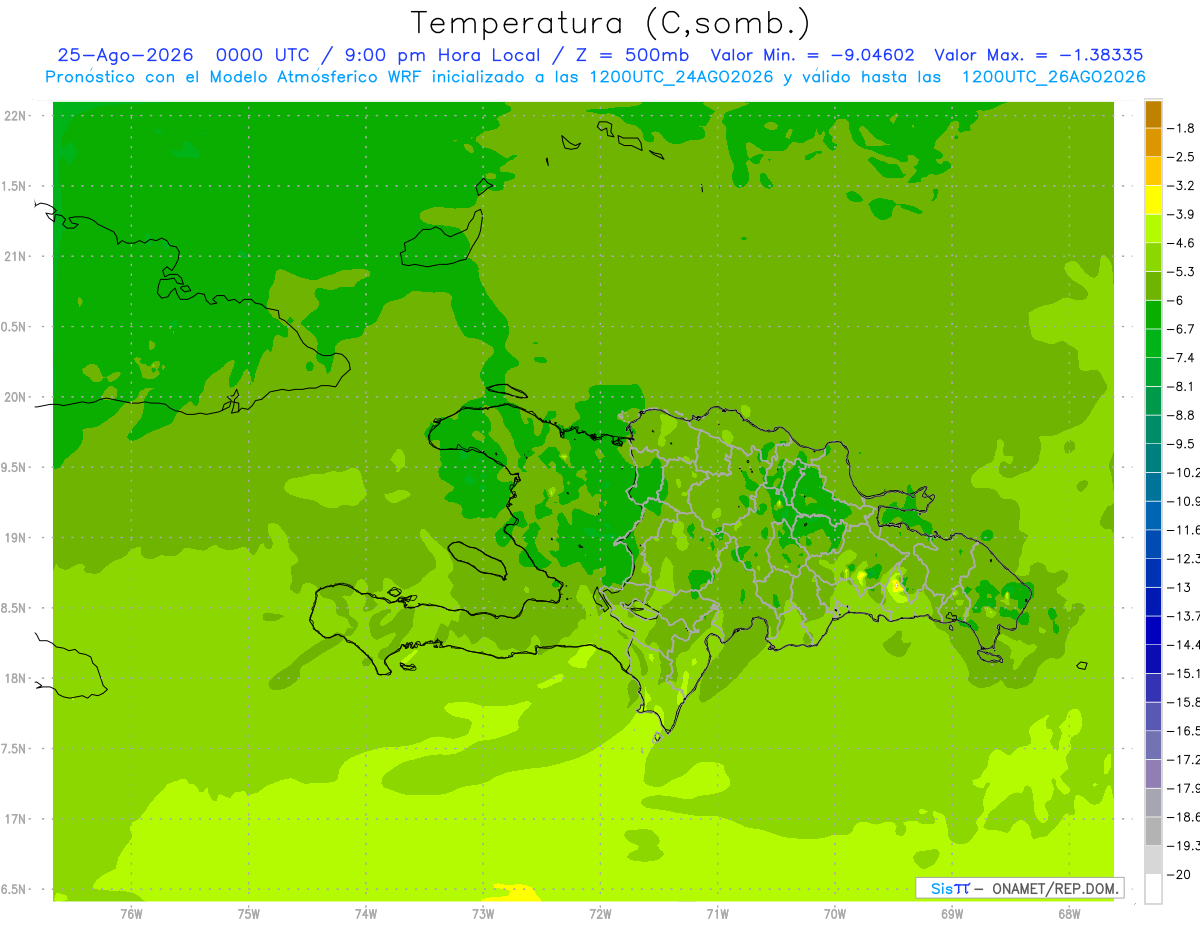The width and height of the screenshot is (1200, 927).
Task: Click the "17N" latitude label
Action: click(15, 819)
